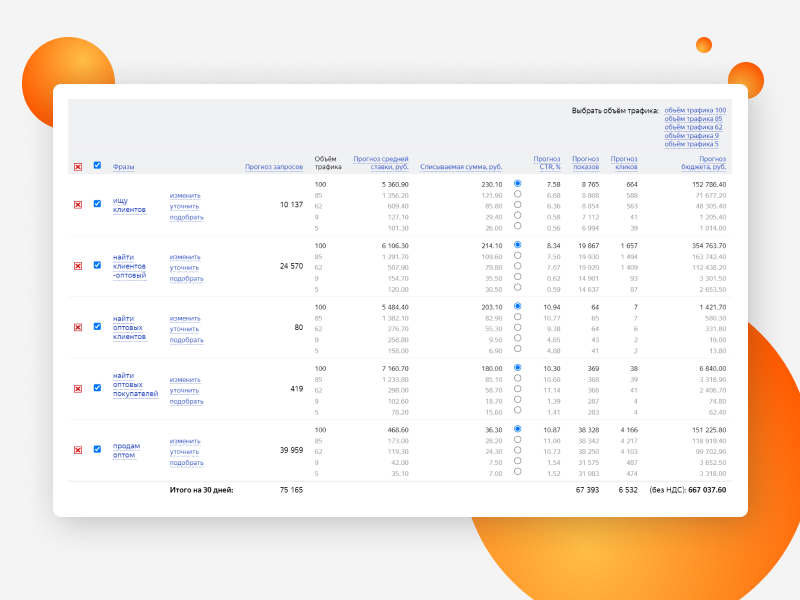The image size is (800, 600).
Task: Click 'изменить' for the phrase 'ищу клиентов'
Action: coord(185,195)
